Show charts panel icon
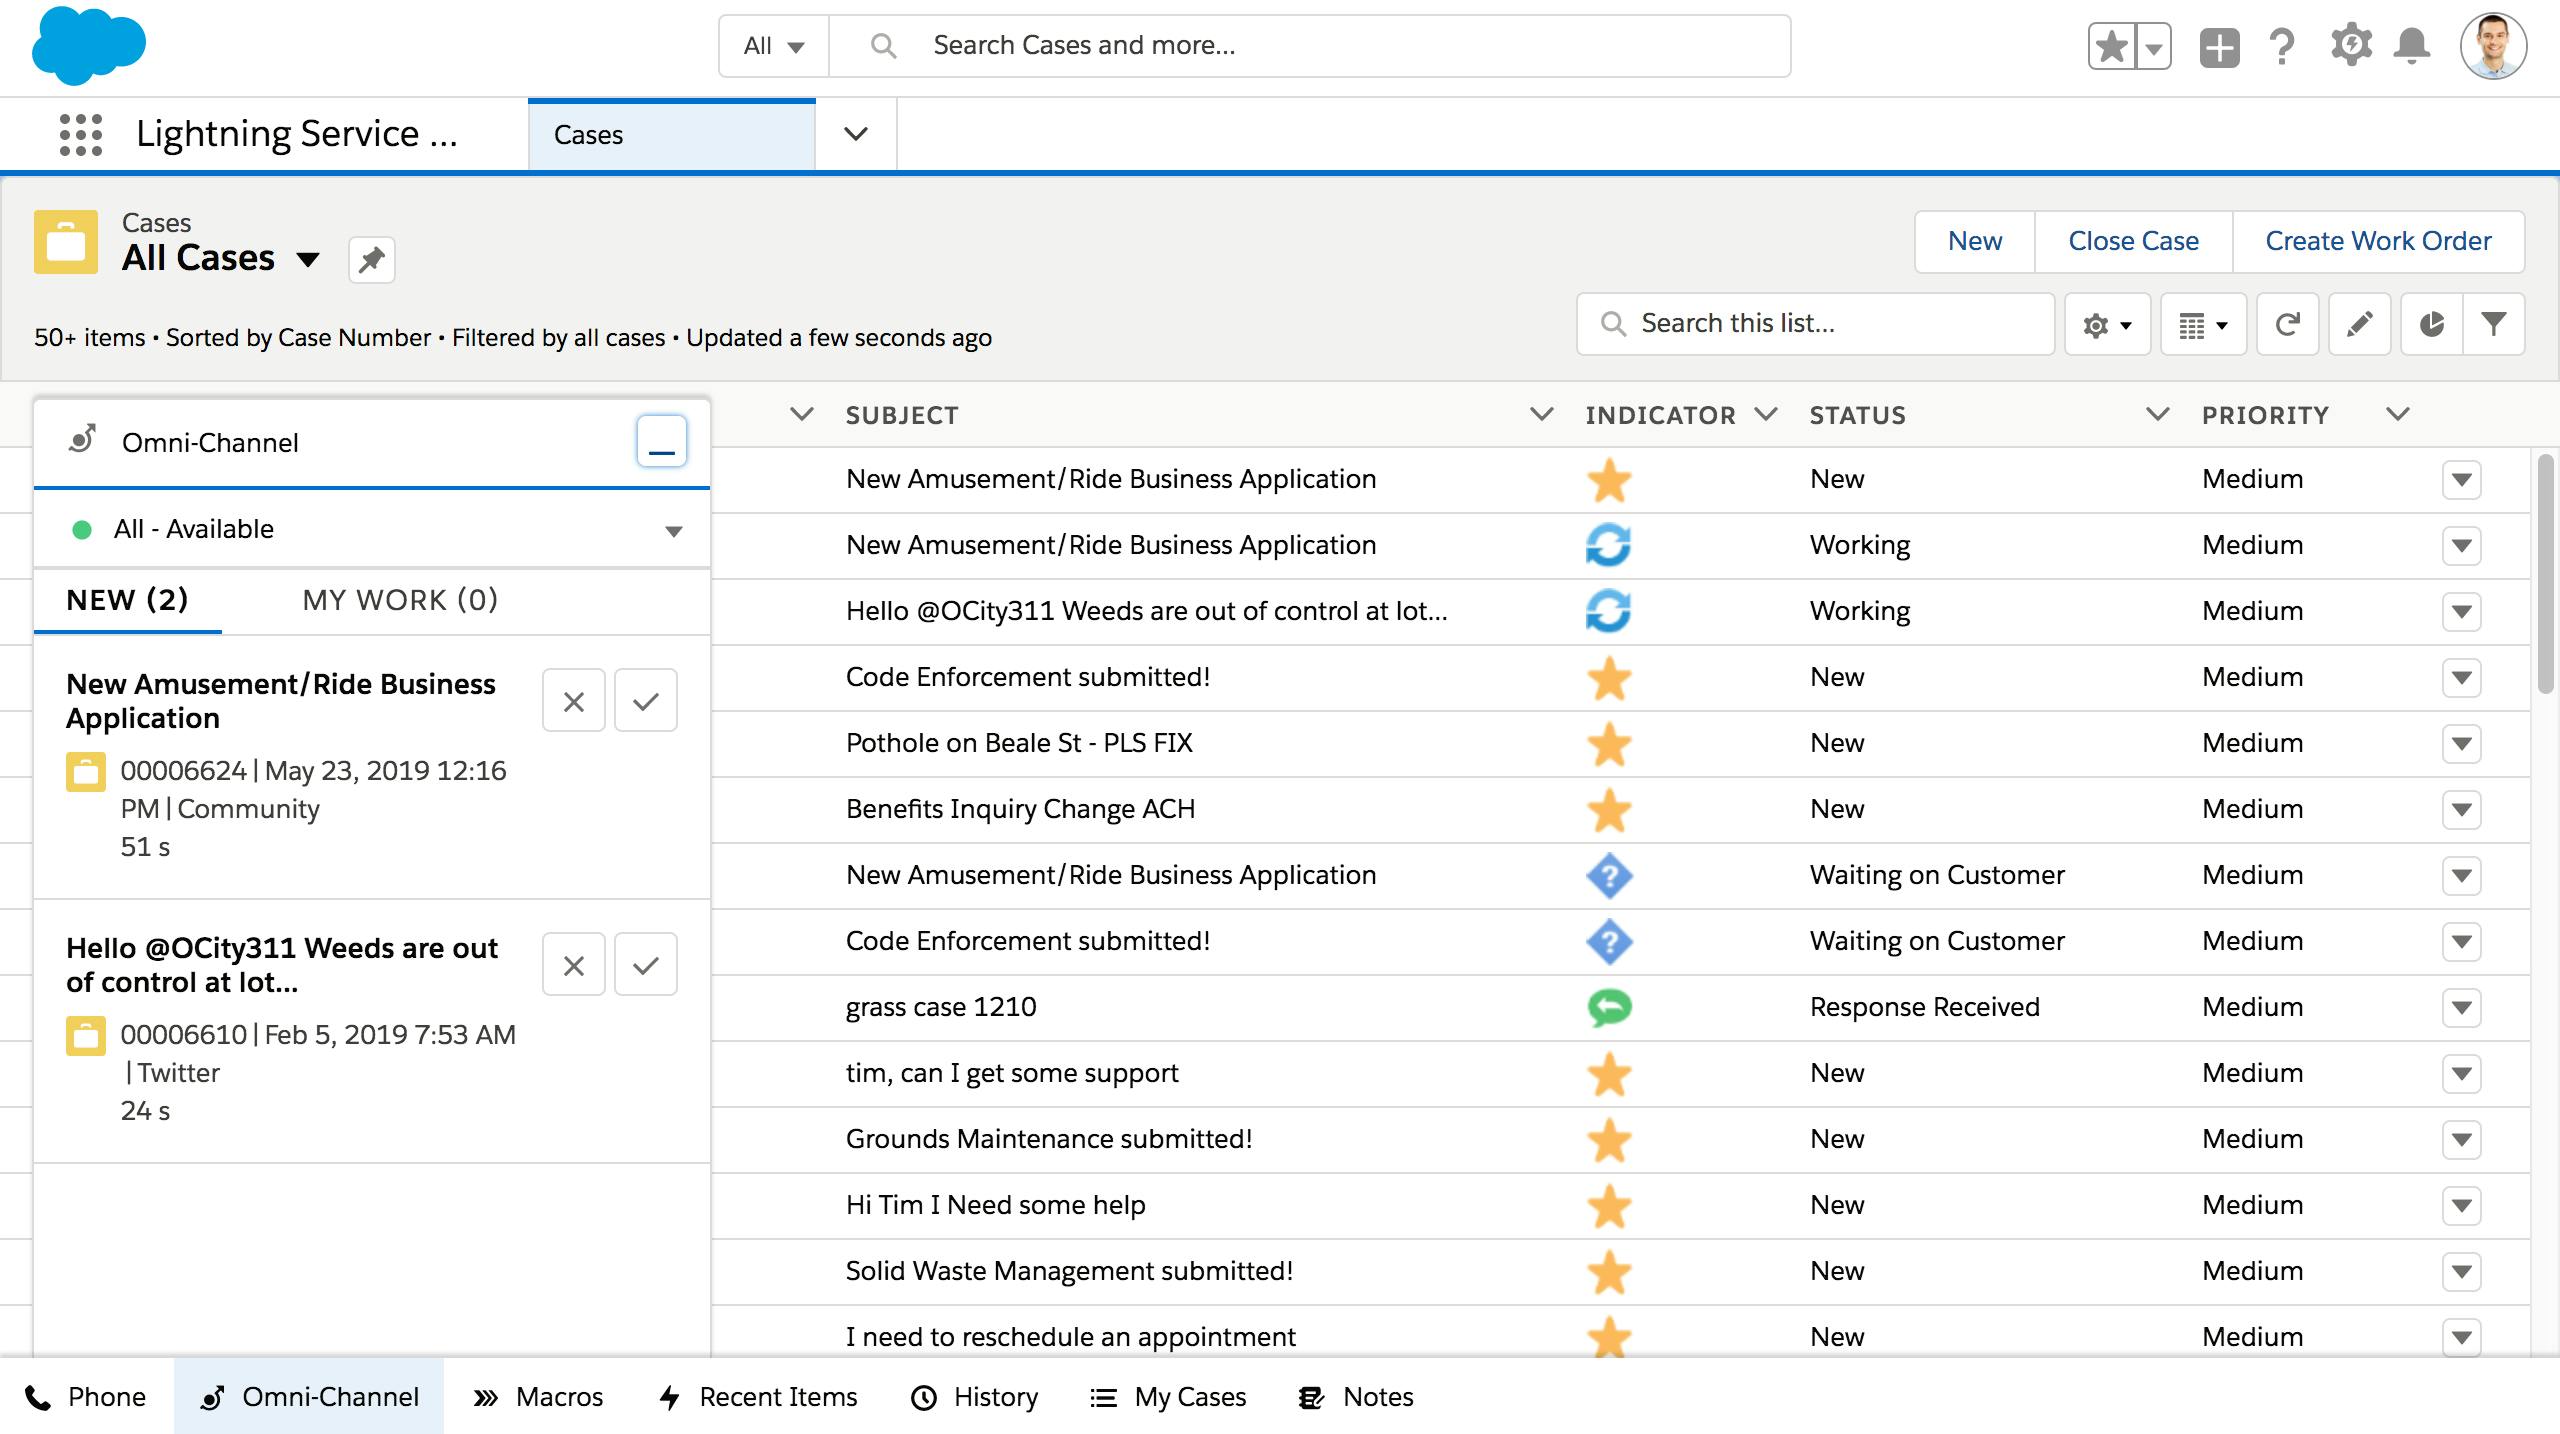The height and width of the screenshot is (1434, 2560). click(2432, 324)
